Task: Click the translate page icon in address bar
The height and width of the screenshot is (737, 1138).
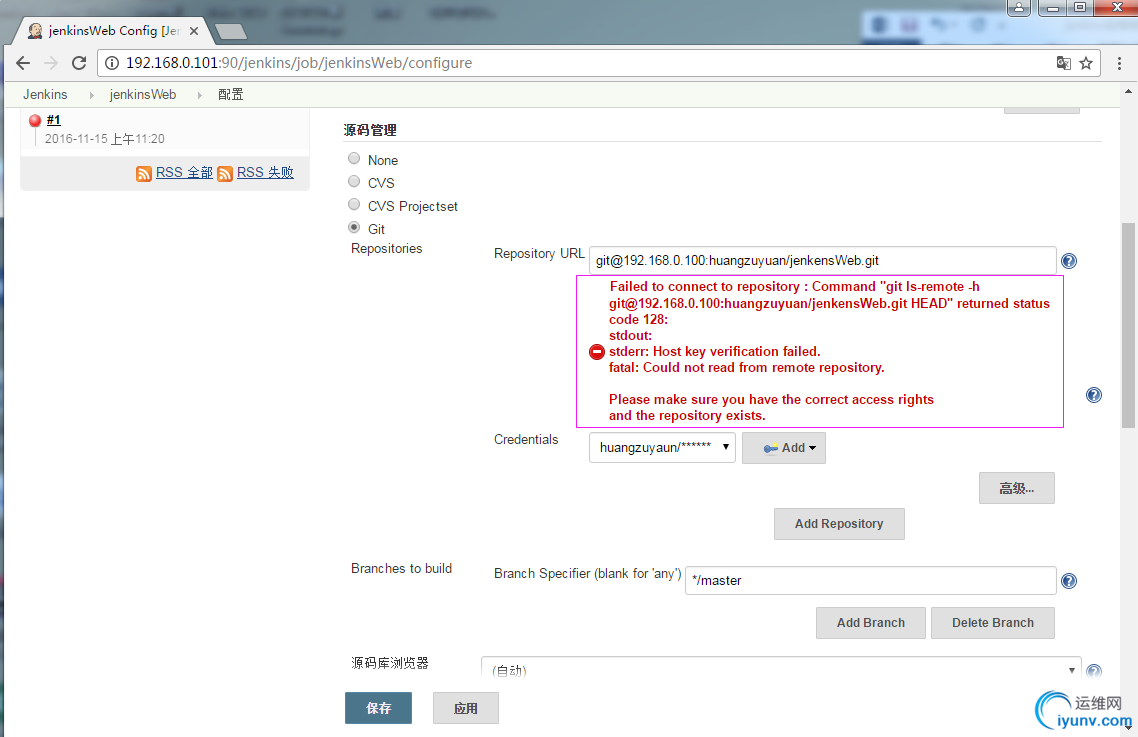Action: 1063,63
